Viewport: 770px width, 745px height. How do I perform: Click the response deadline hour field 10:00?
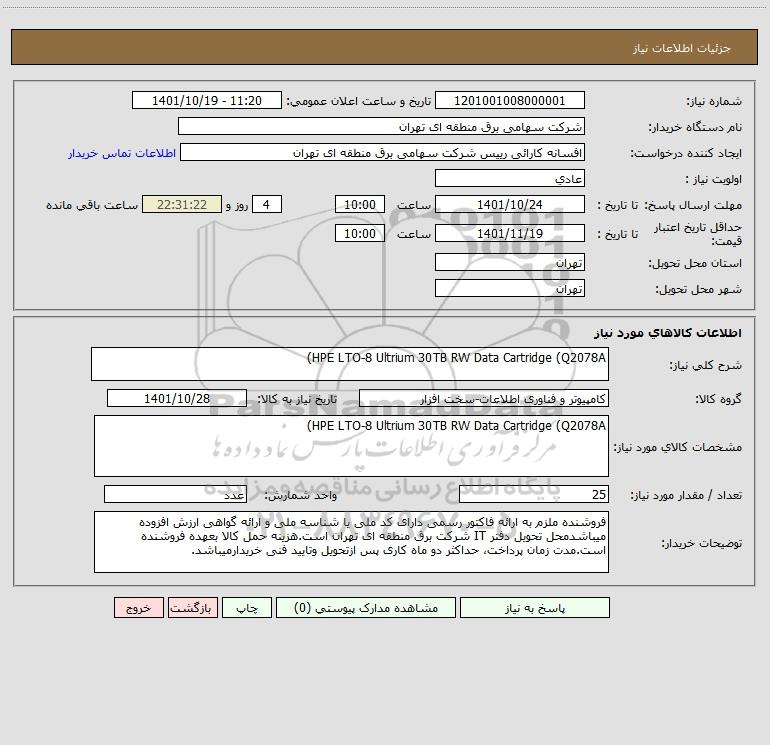pyautogui.click(x=359, y=204)
